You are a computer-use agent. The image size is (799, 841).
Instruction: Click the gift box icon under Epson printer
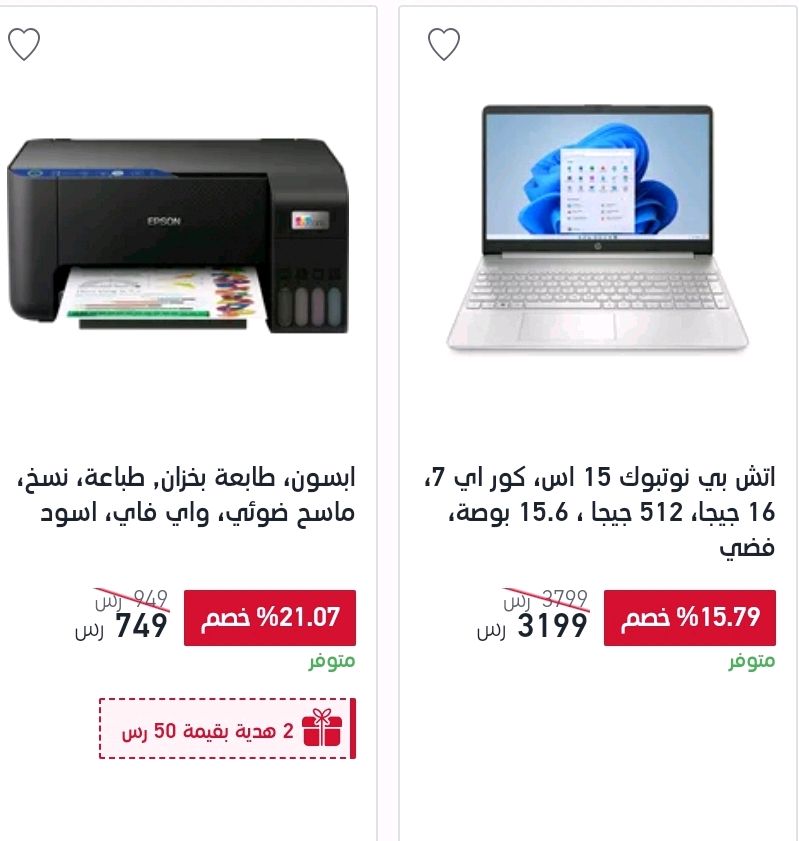click(322, 728)
